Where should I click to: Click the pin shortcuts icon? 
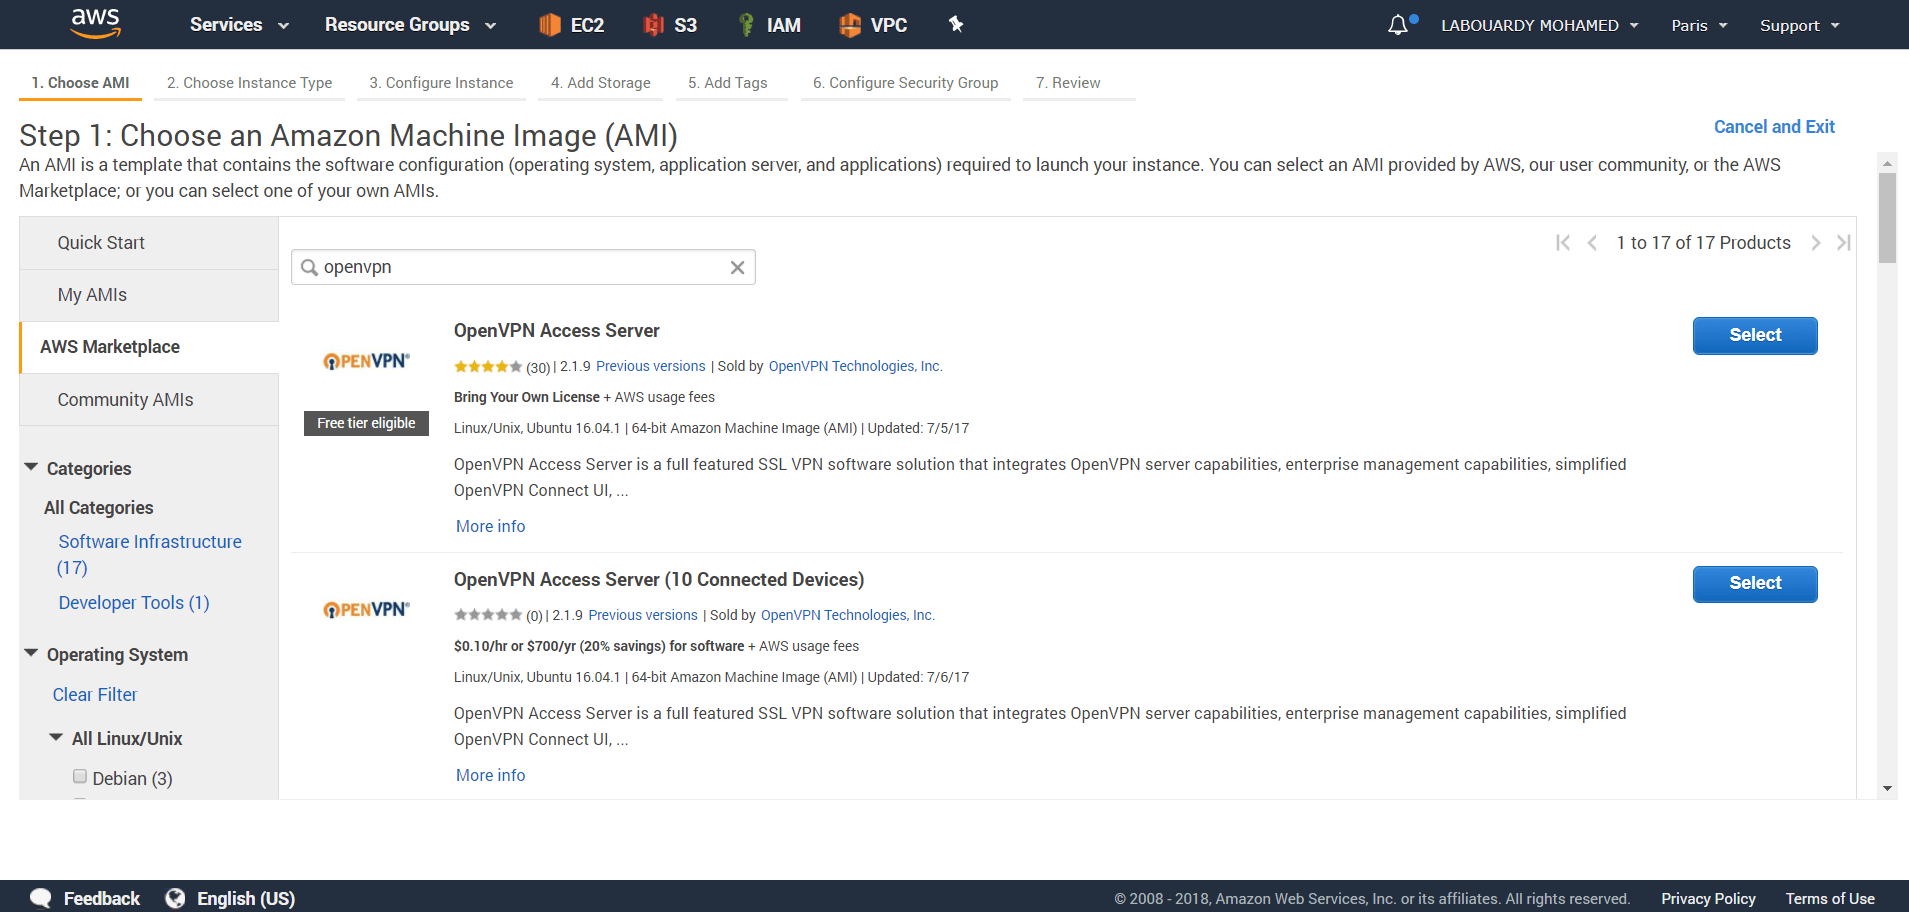(x=956, y=24)
